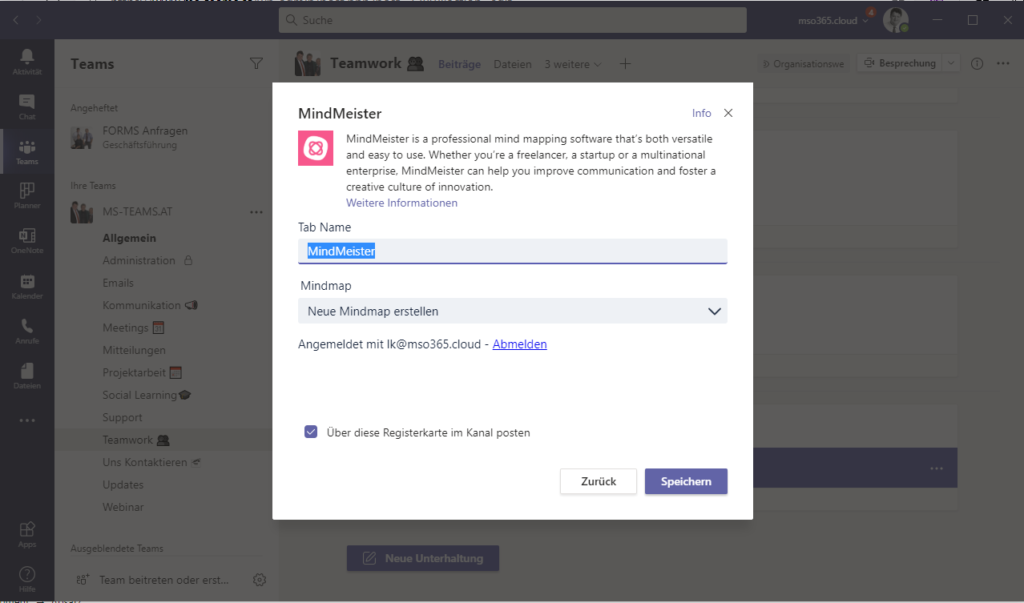Show more apps via sidebar ellipsis

(x=27, y=421)
